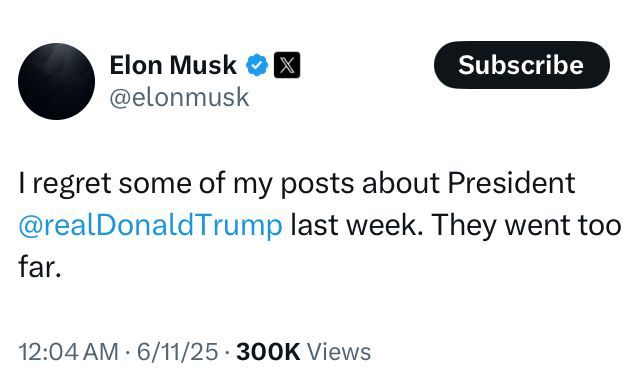The height and width of the screenshot is (379, 644).
Task: Click the Views label
Action: [x=339, y=352]
